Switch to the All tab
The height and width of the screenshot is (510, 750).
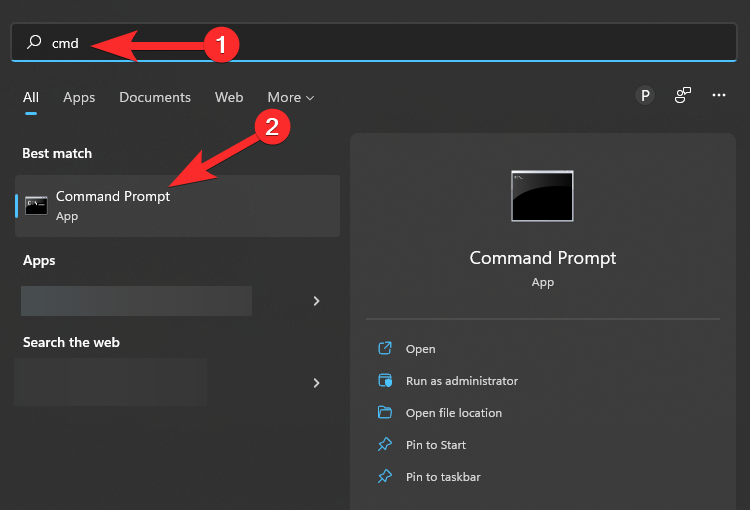31,97
